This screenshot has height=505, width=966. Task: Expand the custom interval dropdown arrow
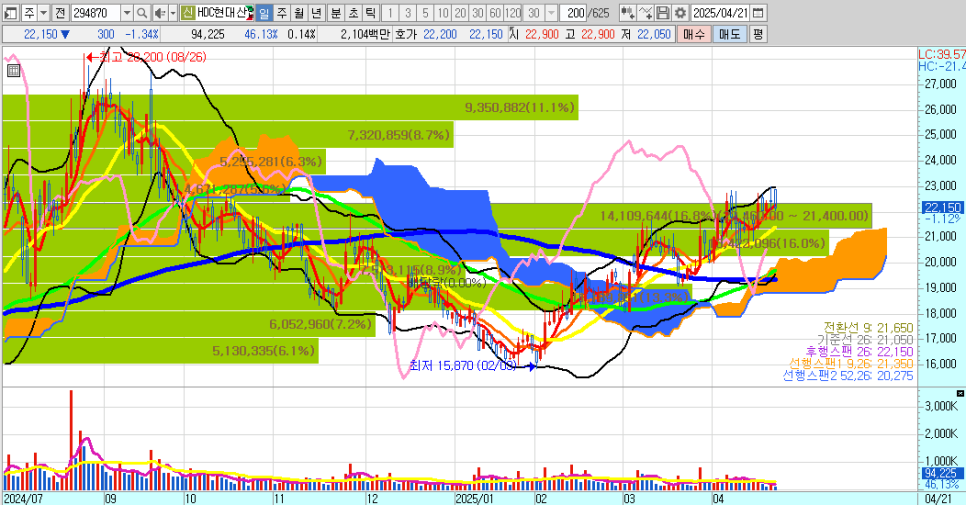(x=551, y=12)
